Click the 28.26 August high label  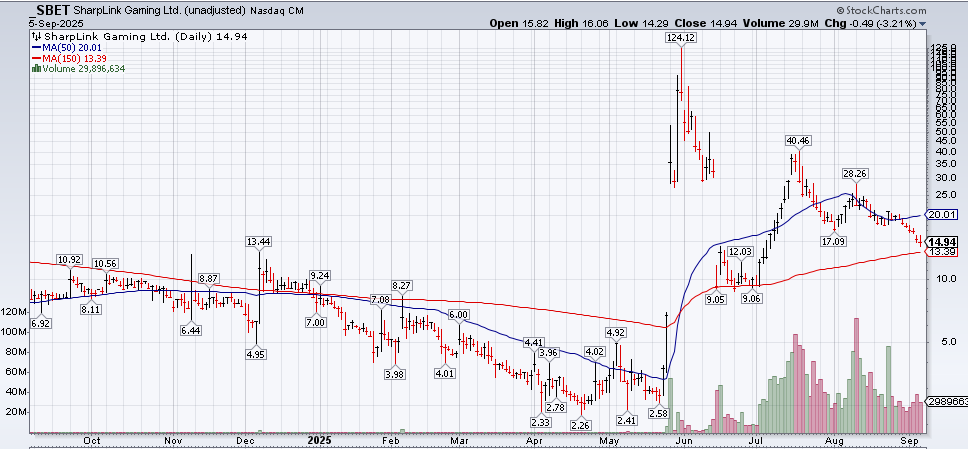coord(854,173)
